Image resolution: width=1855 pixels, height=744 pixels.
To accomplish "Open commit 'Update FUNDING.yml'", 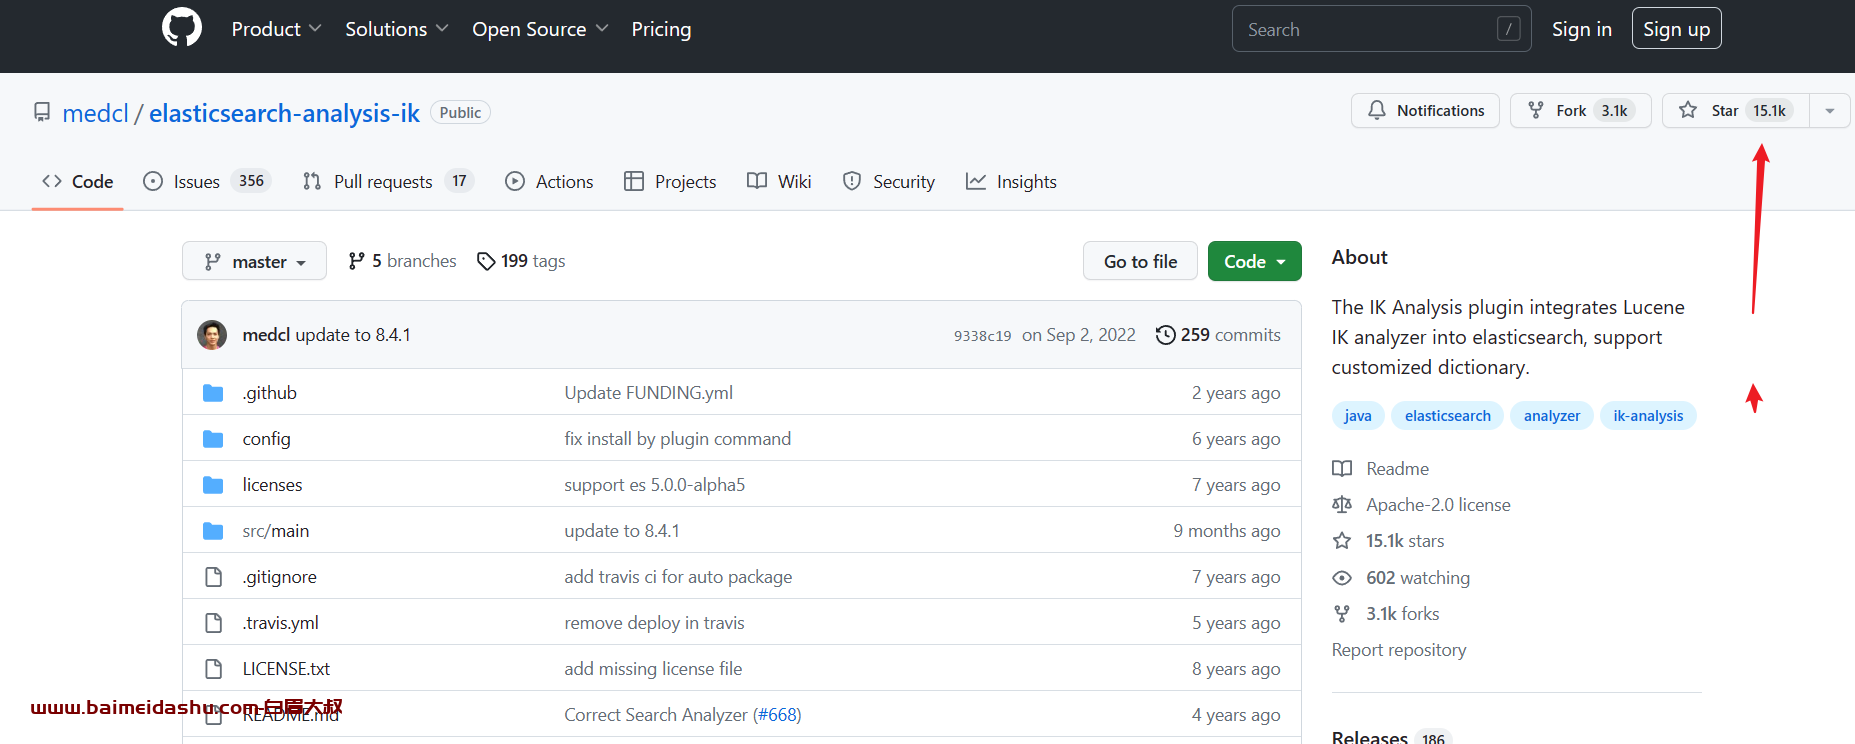I will point(648,393).
